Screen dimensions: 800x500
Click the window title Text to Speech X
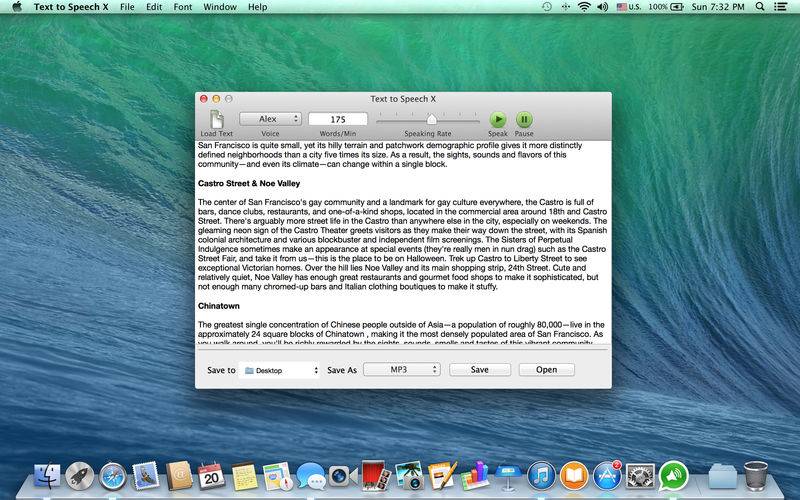pyautogui.click(x=403, y=99)
